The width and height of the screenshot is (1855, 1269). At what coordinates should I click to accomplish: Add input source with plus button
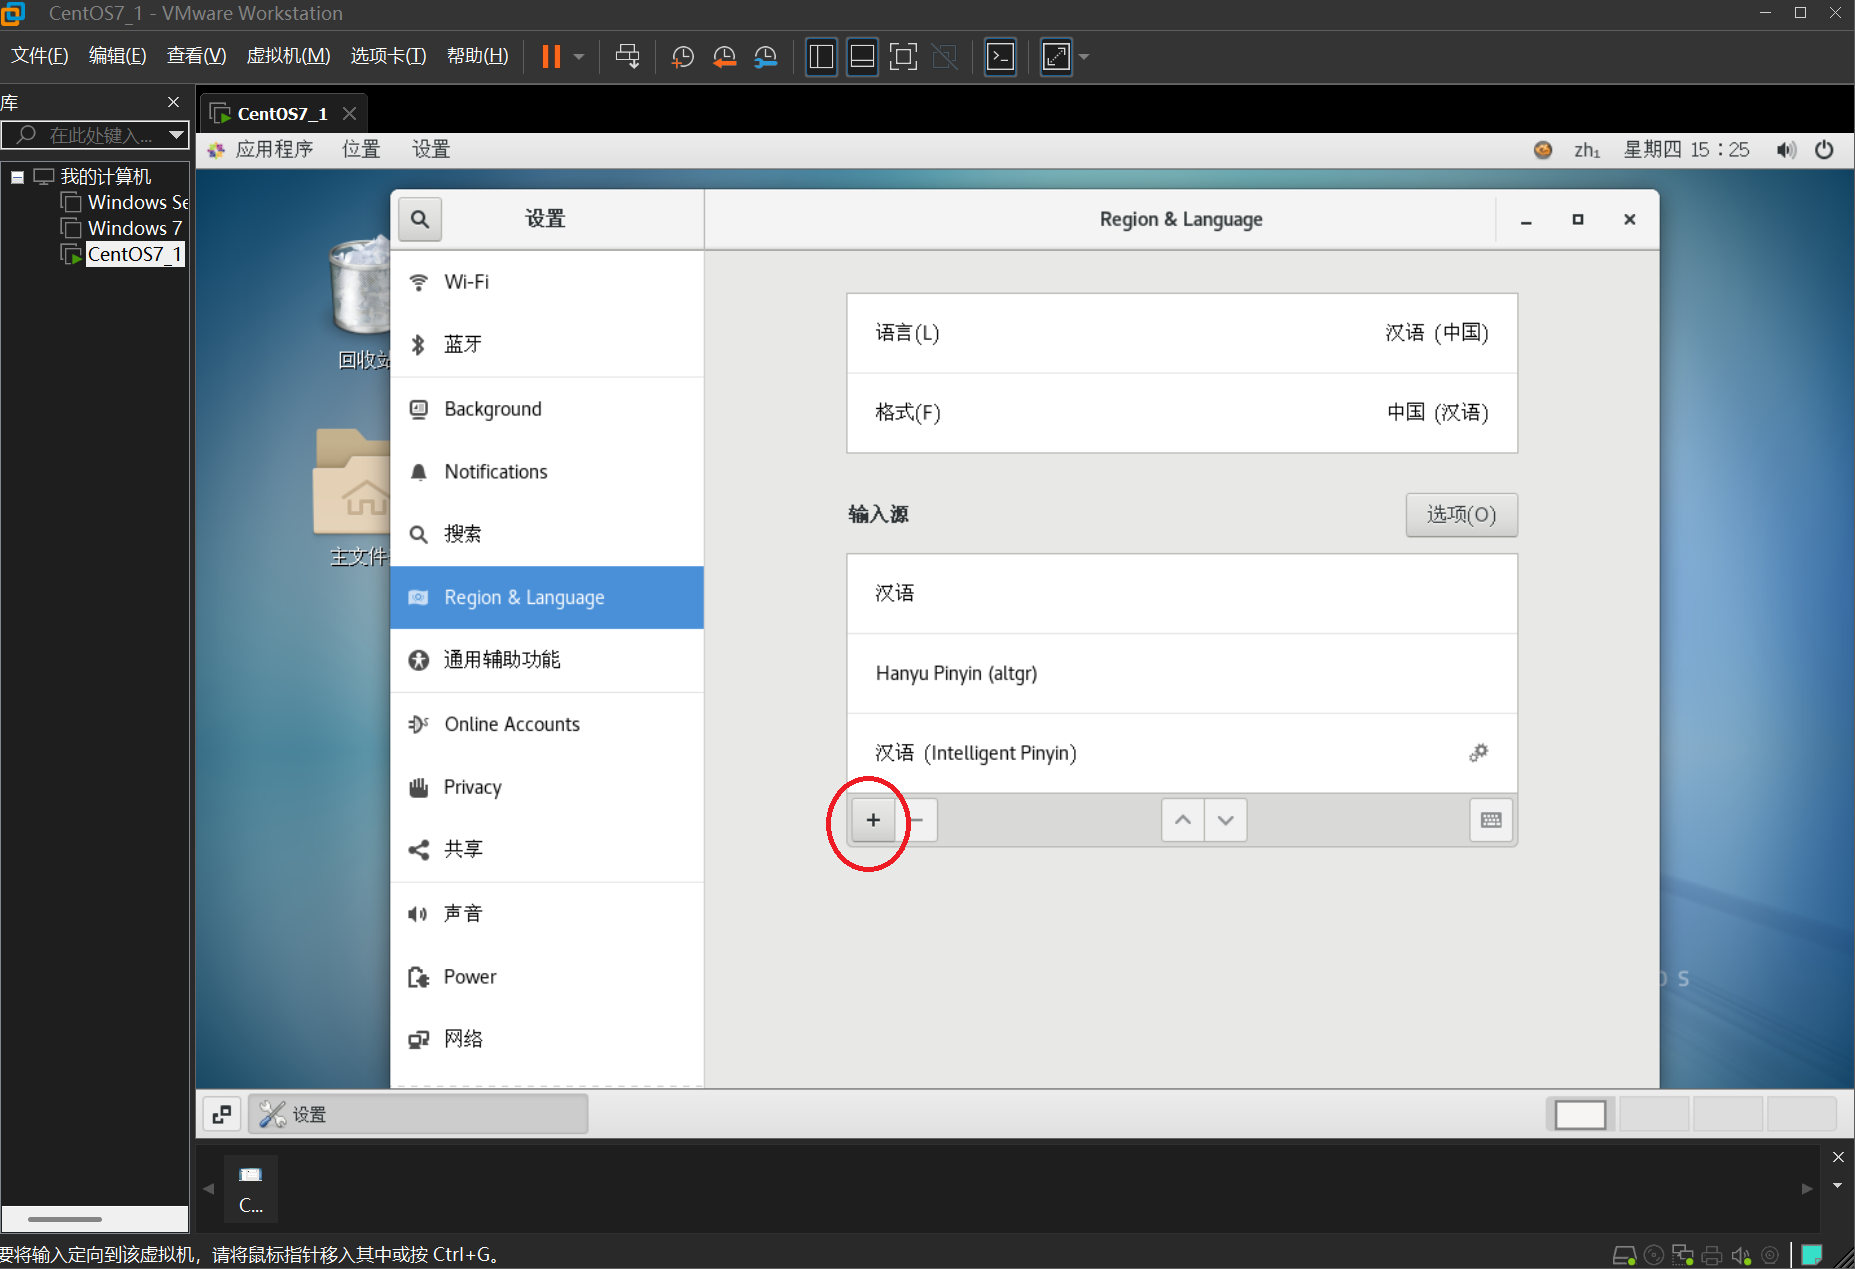click(x=873, y=820)
